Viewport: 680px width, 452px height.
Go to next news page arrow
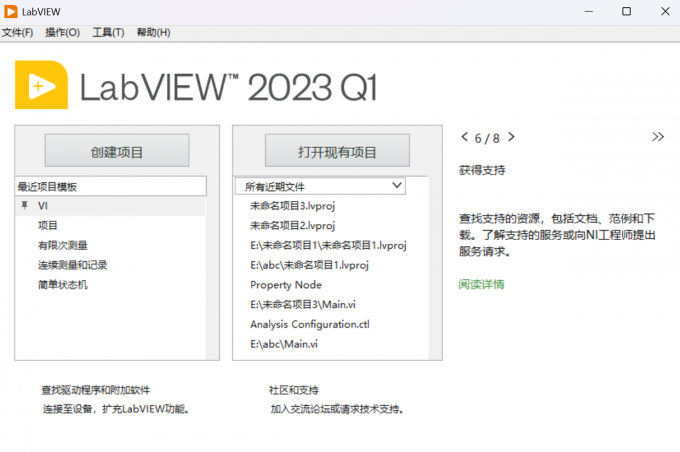coord(511,137)
